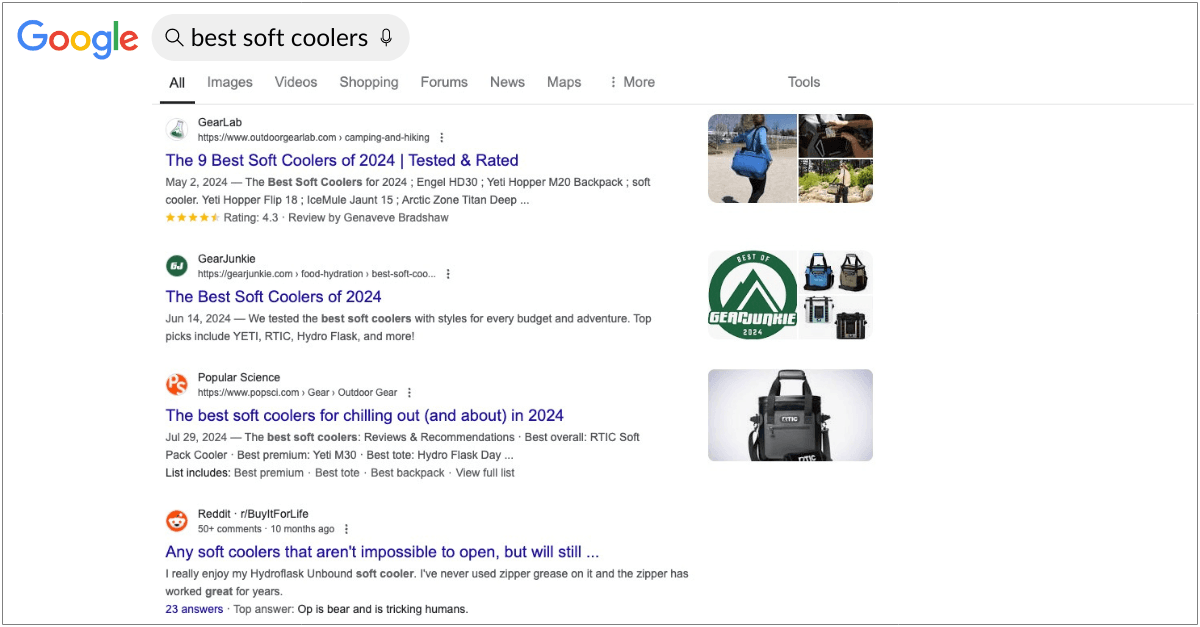Select the Forums tab
This screenshot has height=627, width=1200.
coord(444,82)
